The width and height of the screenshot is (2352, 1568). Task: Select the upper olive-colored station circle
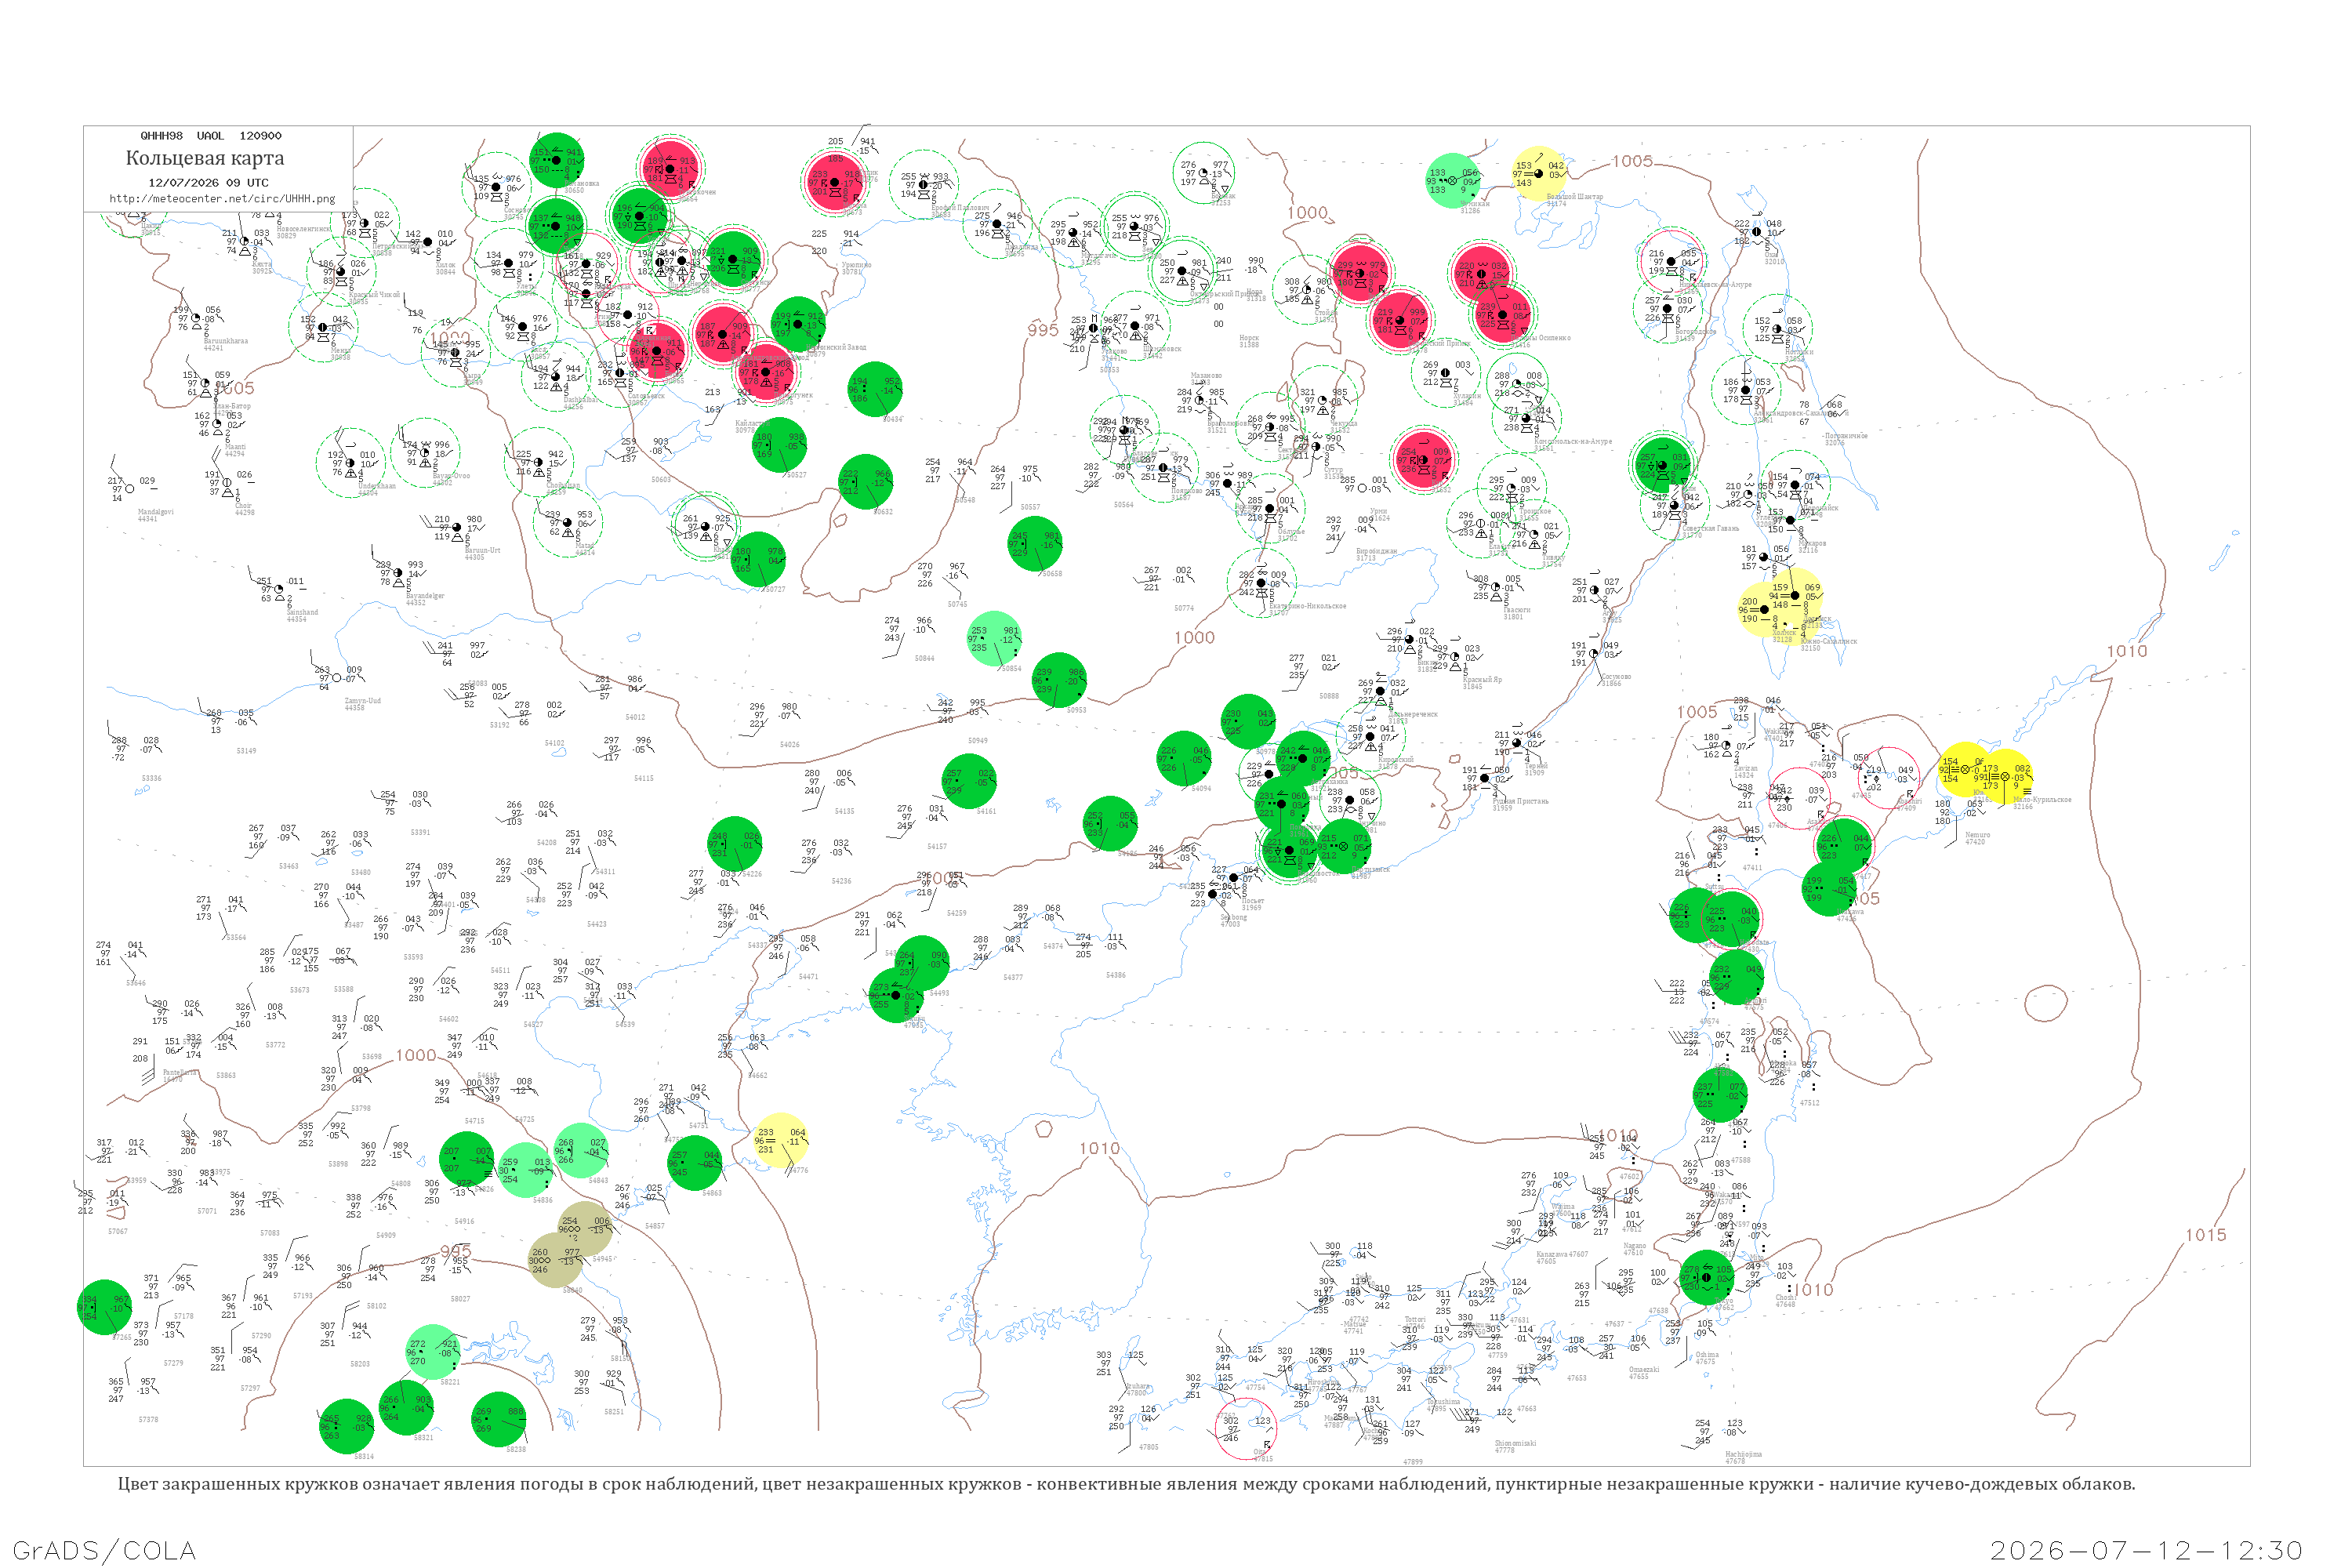tap(585, 1228)
